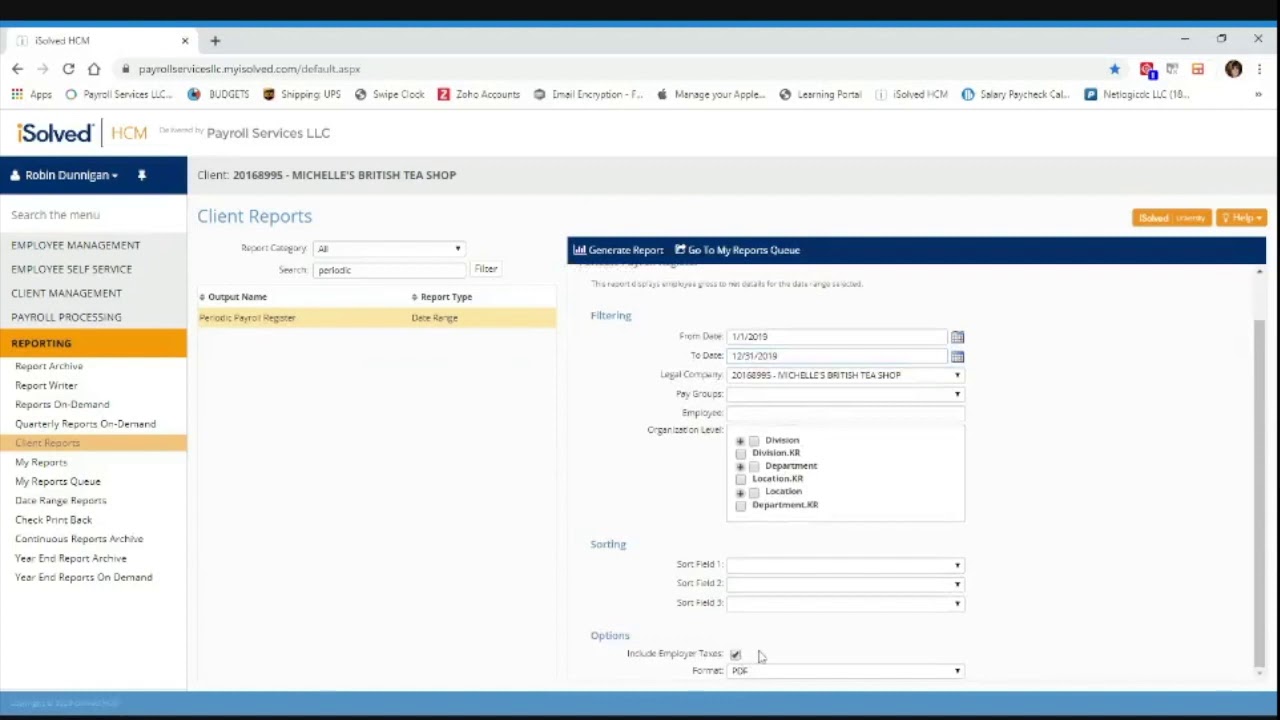Show more bookmarks with the overflow chevron
Screen dimensions: 1280x720
[x=1258, y=95]
